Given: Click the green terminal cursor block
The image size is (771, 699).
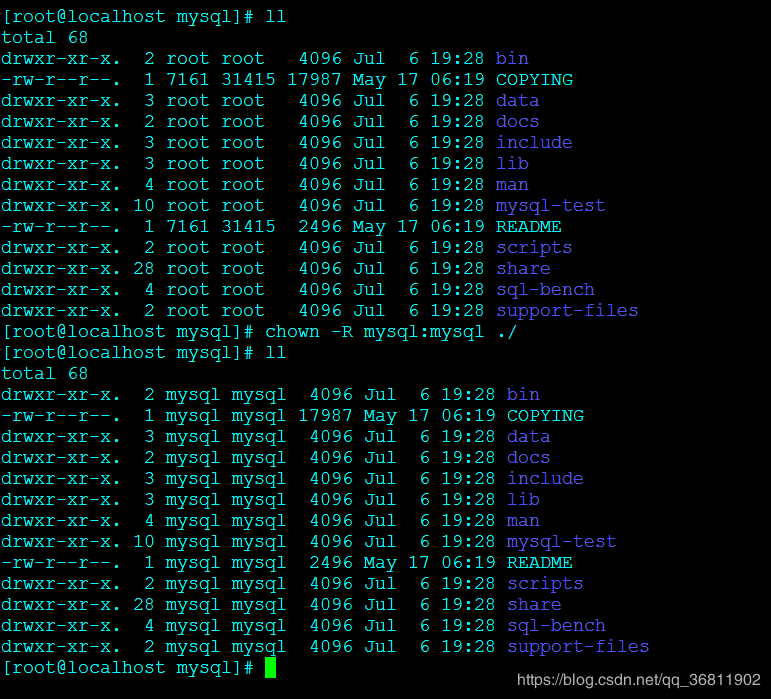Looking at the screenshot, I should point(270,668).
